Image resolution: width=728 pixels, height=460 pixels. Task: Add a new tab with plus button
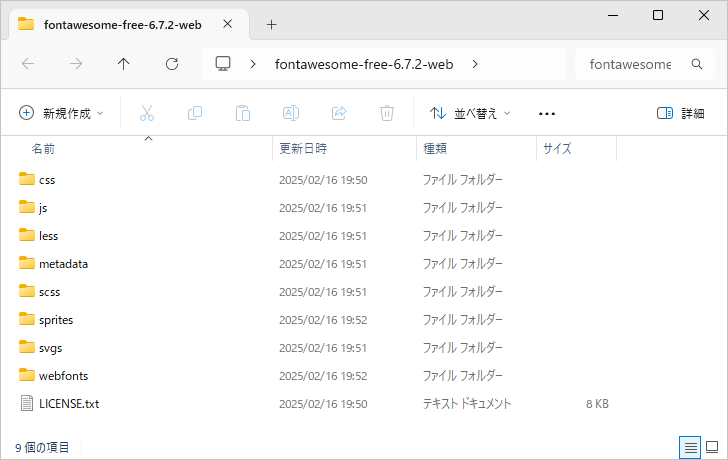(x=272, y=25)
